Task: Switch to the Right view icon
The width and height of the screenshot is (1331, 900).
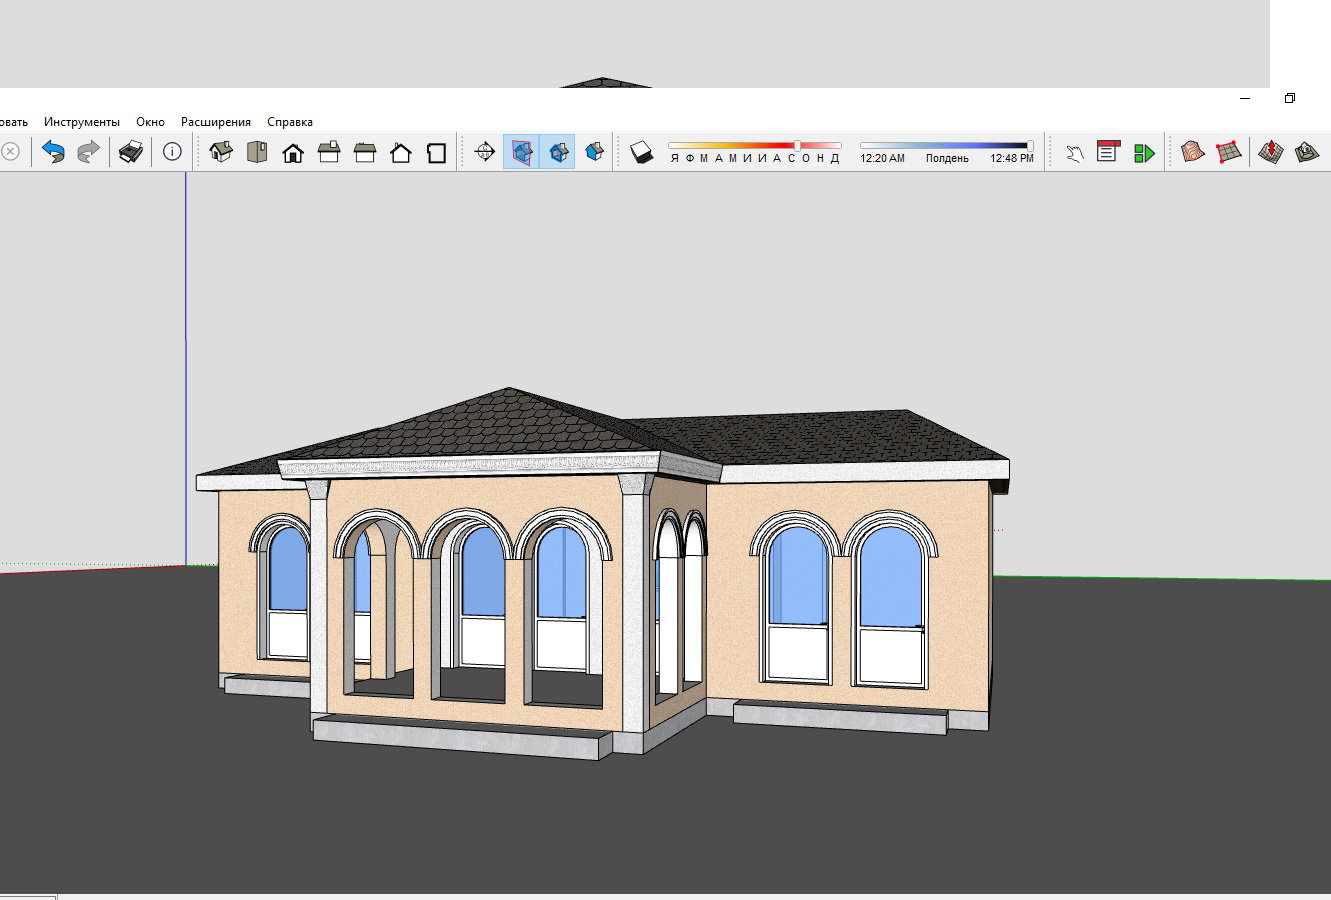Action: coord(329,152)
